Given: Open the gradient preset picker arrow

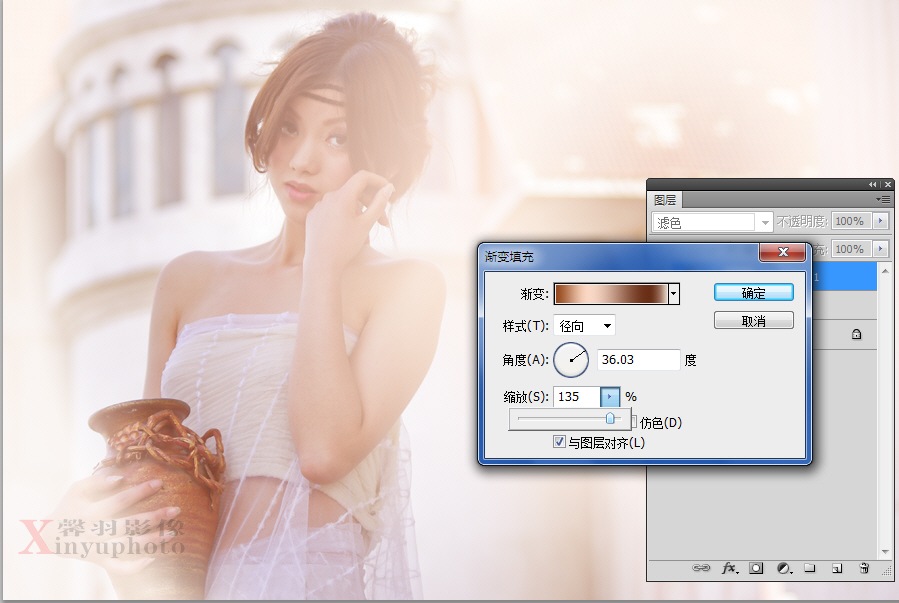Looking at the screenshot, I should [674, 294].
